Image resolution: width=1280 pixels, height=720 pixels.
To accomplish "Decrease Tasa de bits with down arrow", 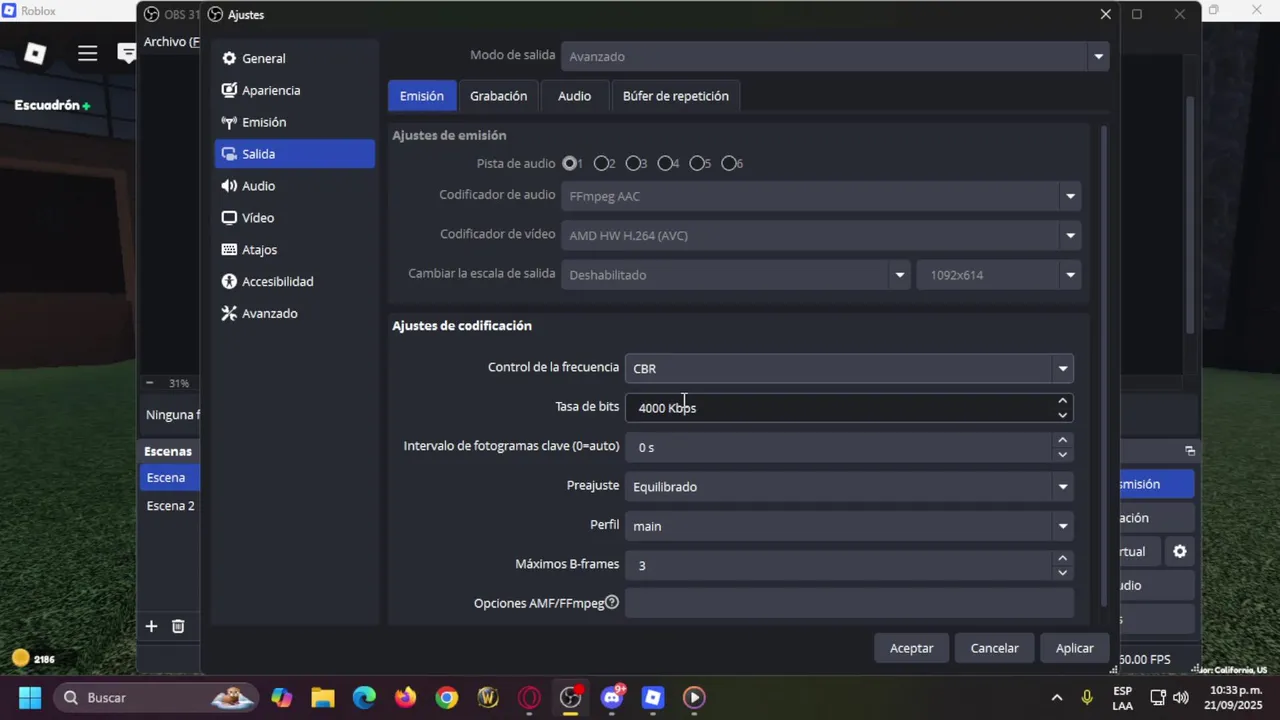I will tap(1062, 415).
